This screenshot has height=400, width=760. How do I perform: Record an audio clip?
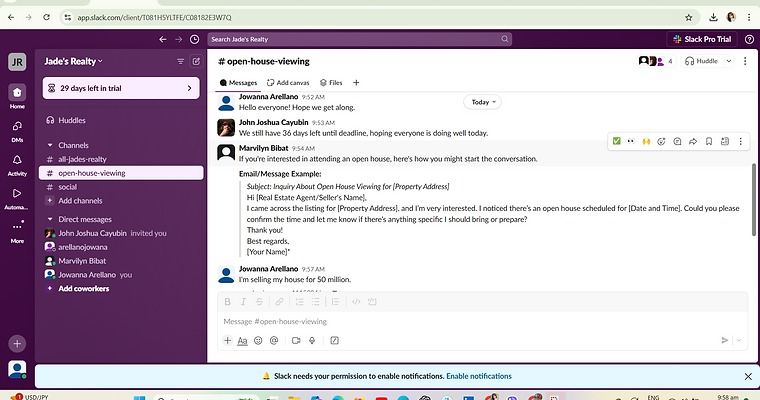pos(312,340)
